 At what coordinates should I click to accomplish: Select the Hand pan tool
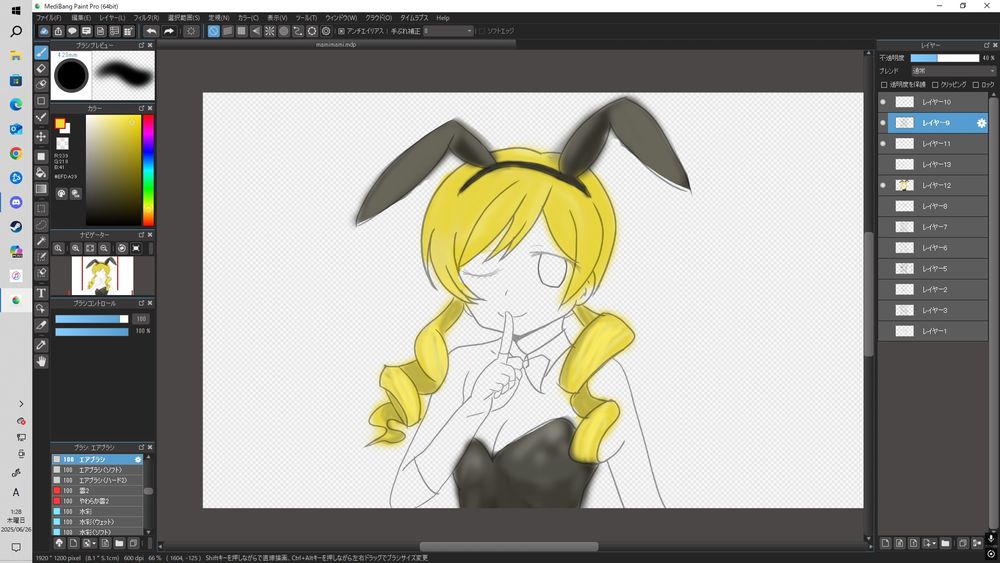click(x=41, y=361)
